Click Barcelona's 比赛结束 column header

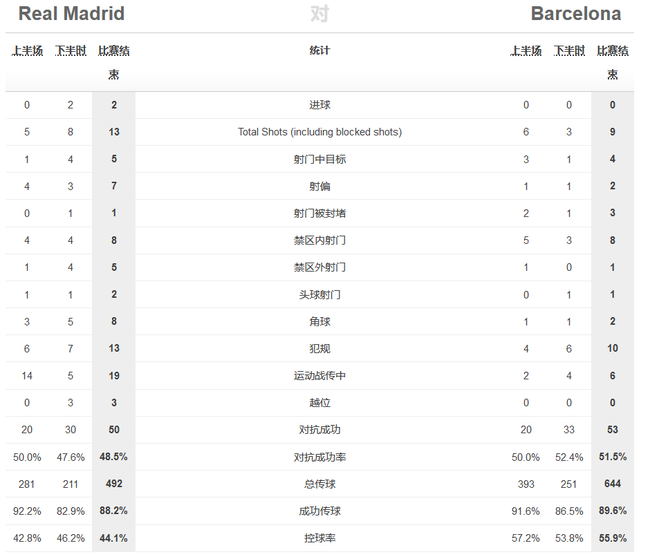pyautogui.click(x=612, y=62)
